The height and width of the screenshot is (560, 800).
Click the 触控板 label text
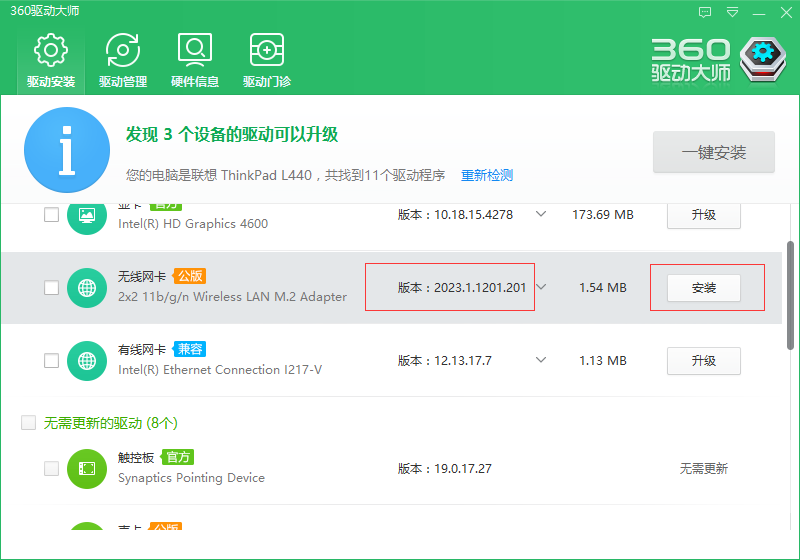(x=136, y=457)
